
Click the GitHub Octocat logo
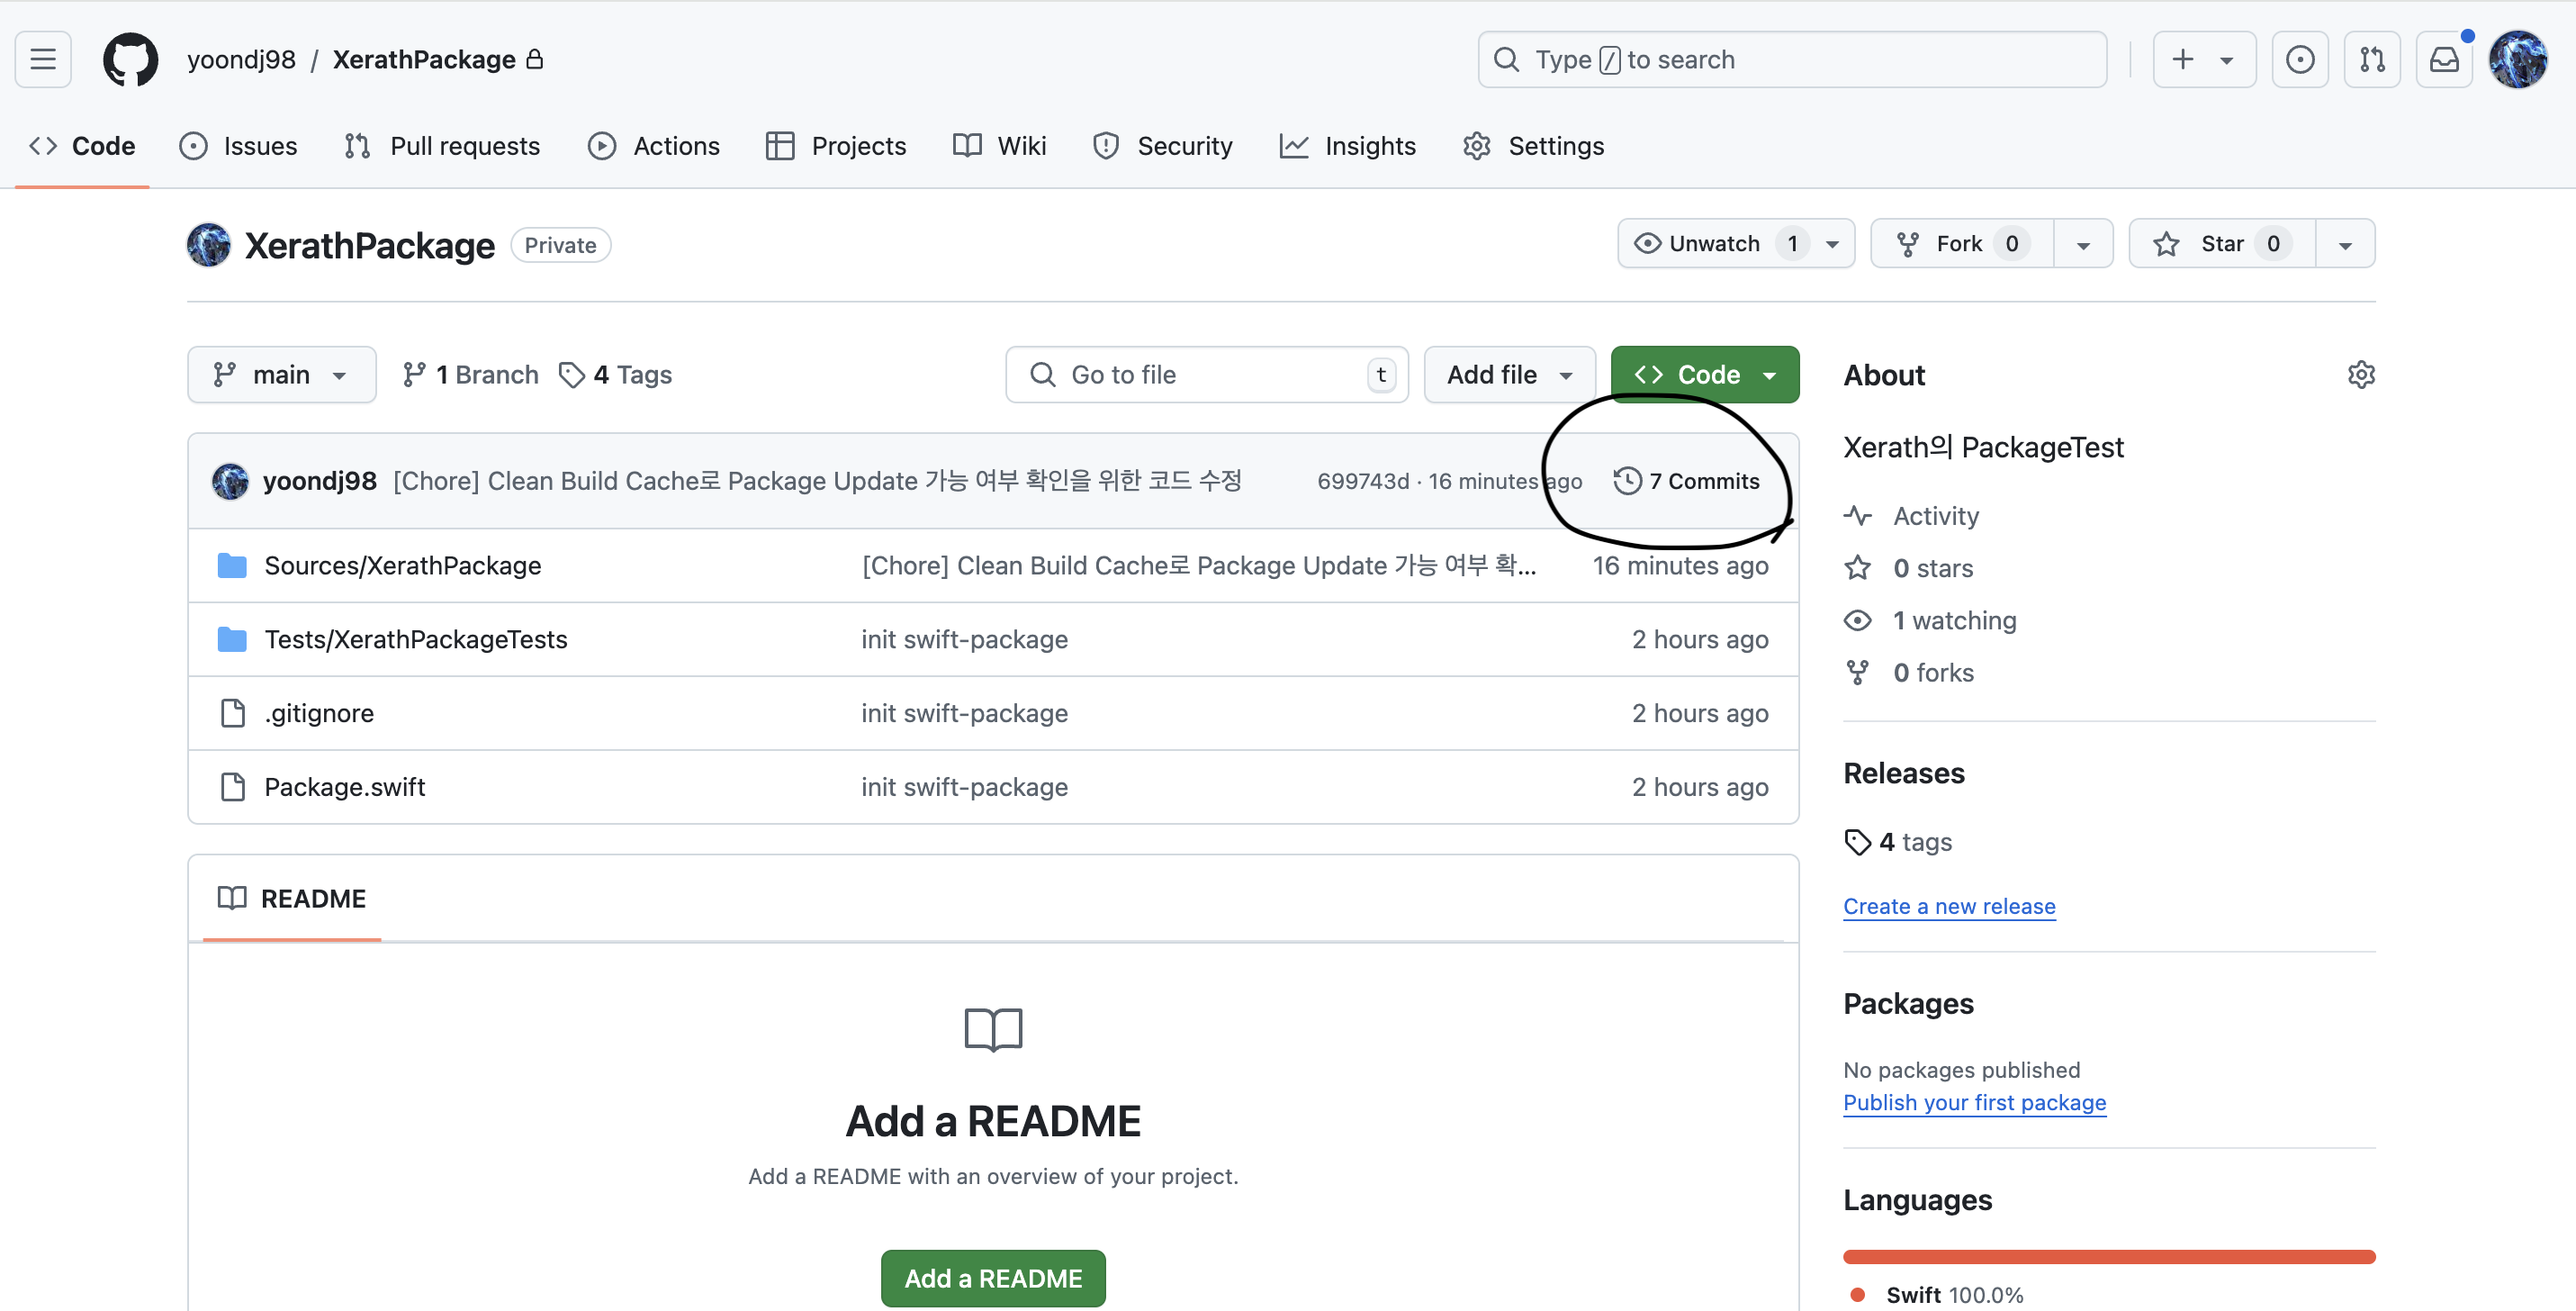click(131, 60)
